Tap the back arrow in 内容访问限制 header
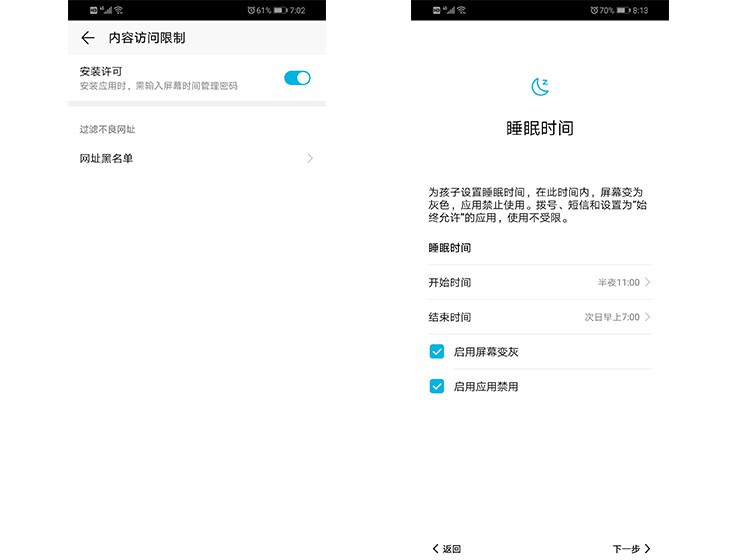The width and height of the screenshot is (750, 560). click(x=88, y=38)
